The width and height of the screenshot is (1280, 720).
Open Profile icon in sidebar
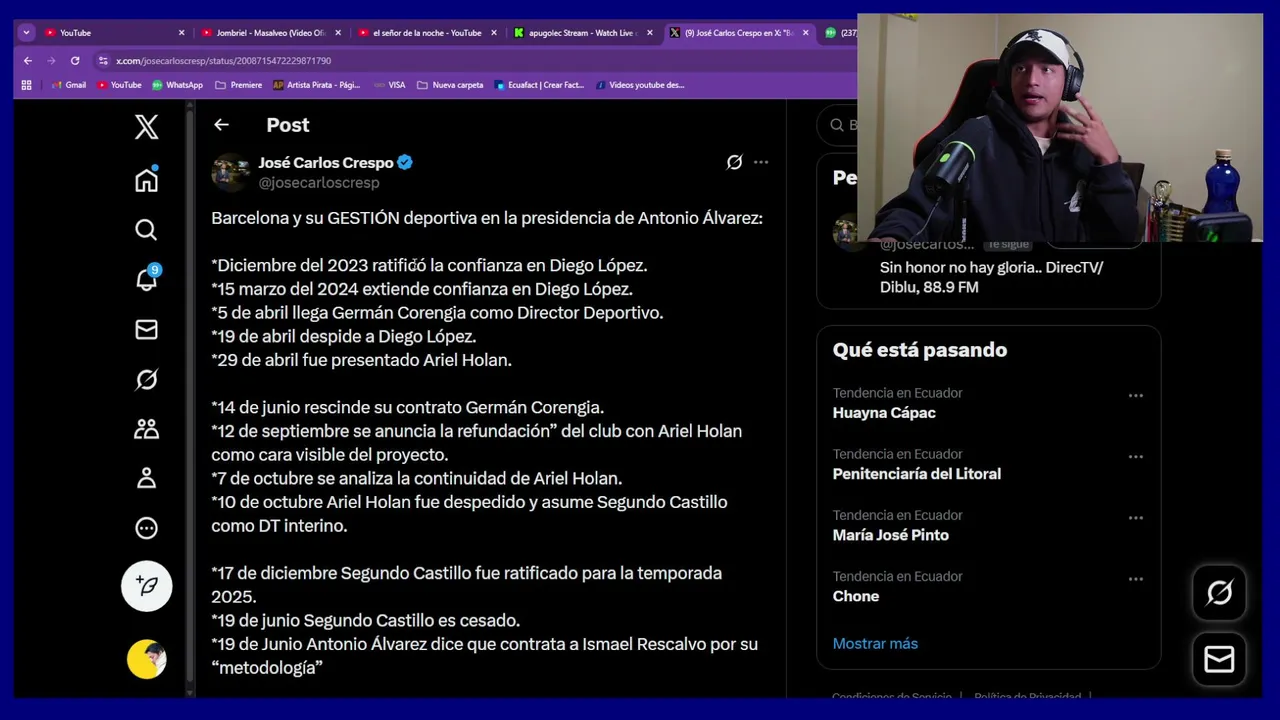coord(146,478)
